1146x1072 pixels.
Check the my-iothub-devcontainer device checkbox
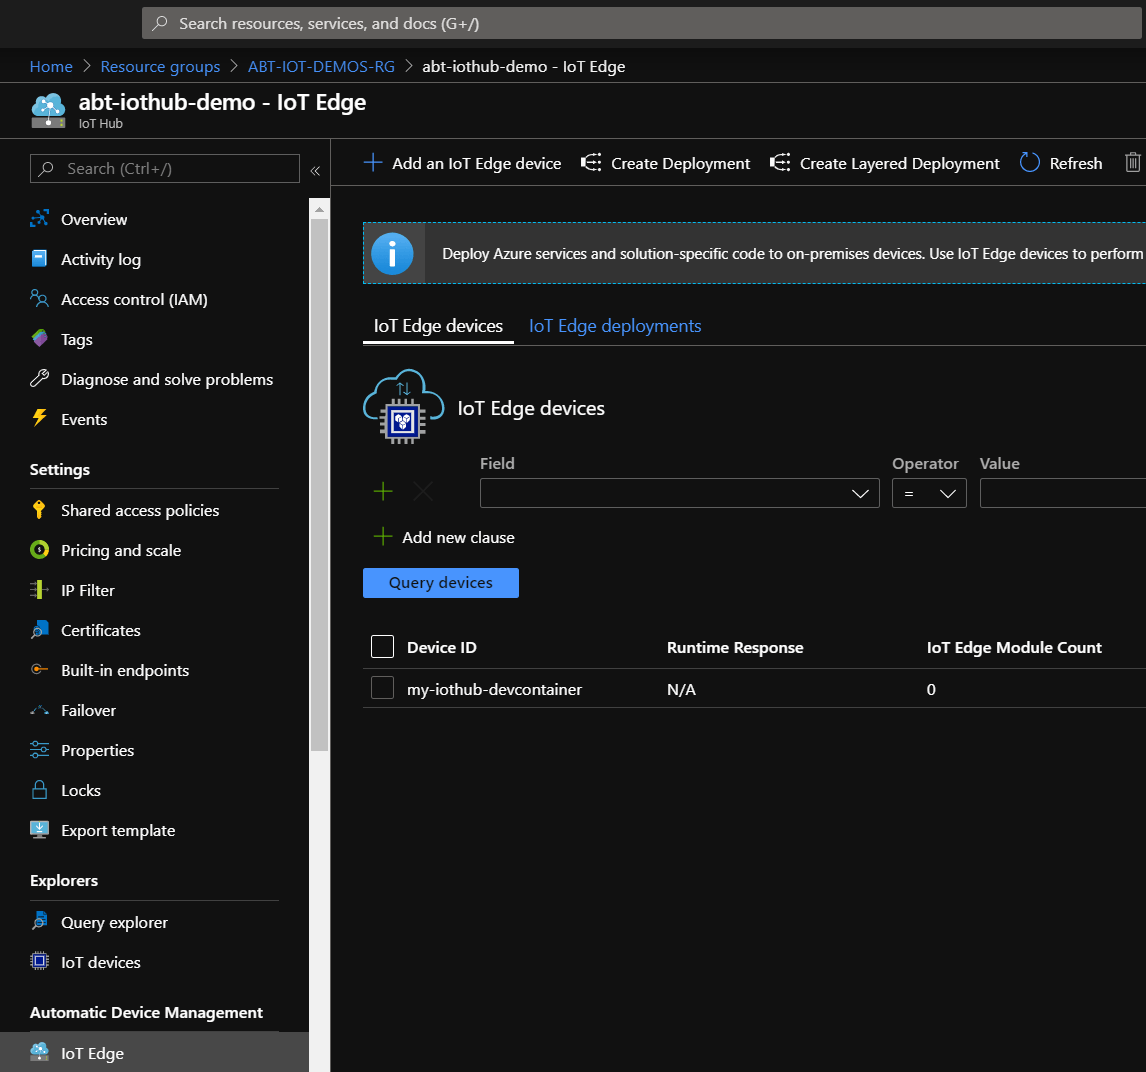click(x=381, y=689)
